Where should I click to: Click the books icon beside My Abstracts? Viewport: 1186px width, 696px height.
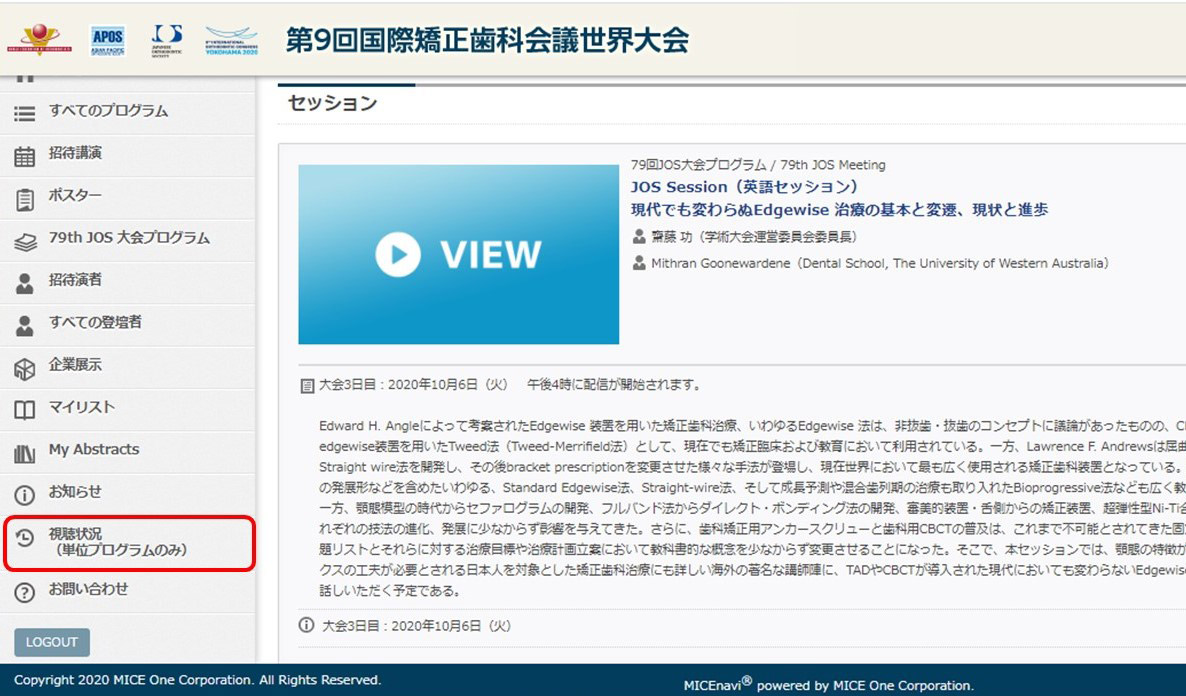click(x=25, y=454)
